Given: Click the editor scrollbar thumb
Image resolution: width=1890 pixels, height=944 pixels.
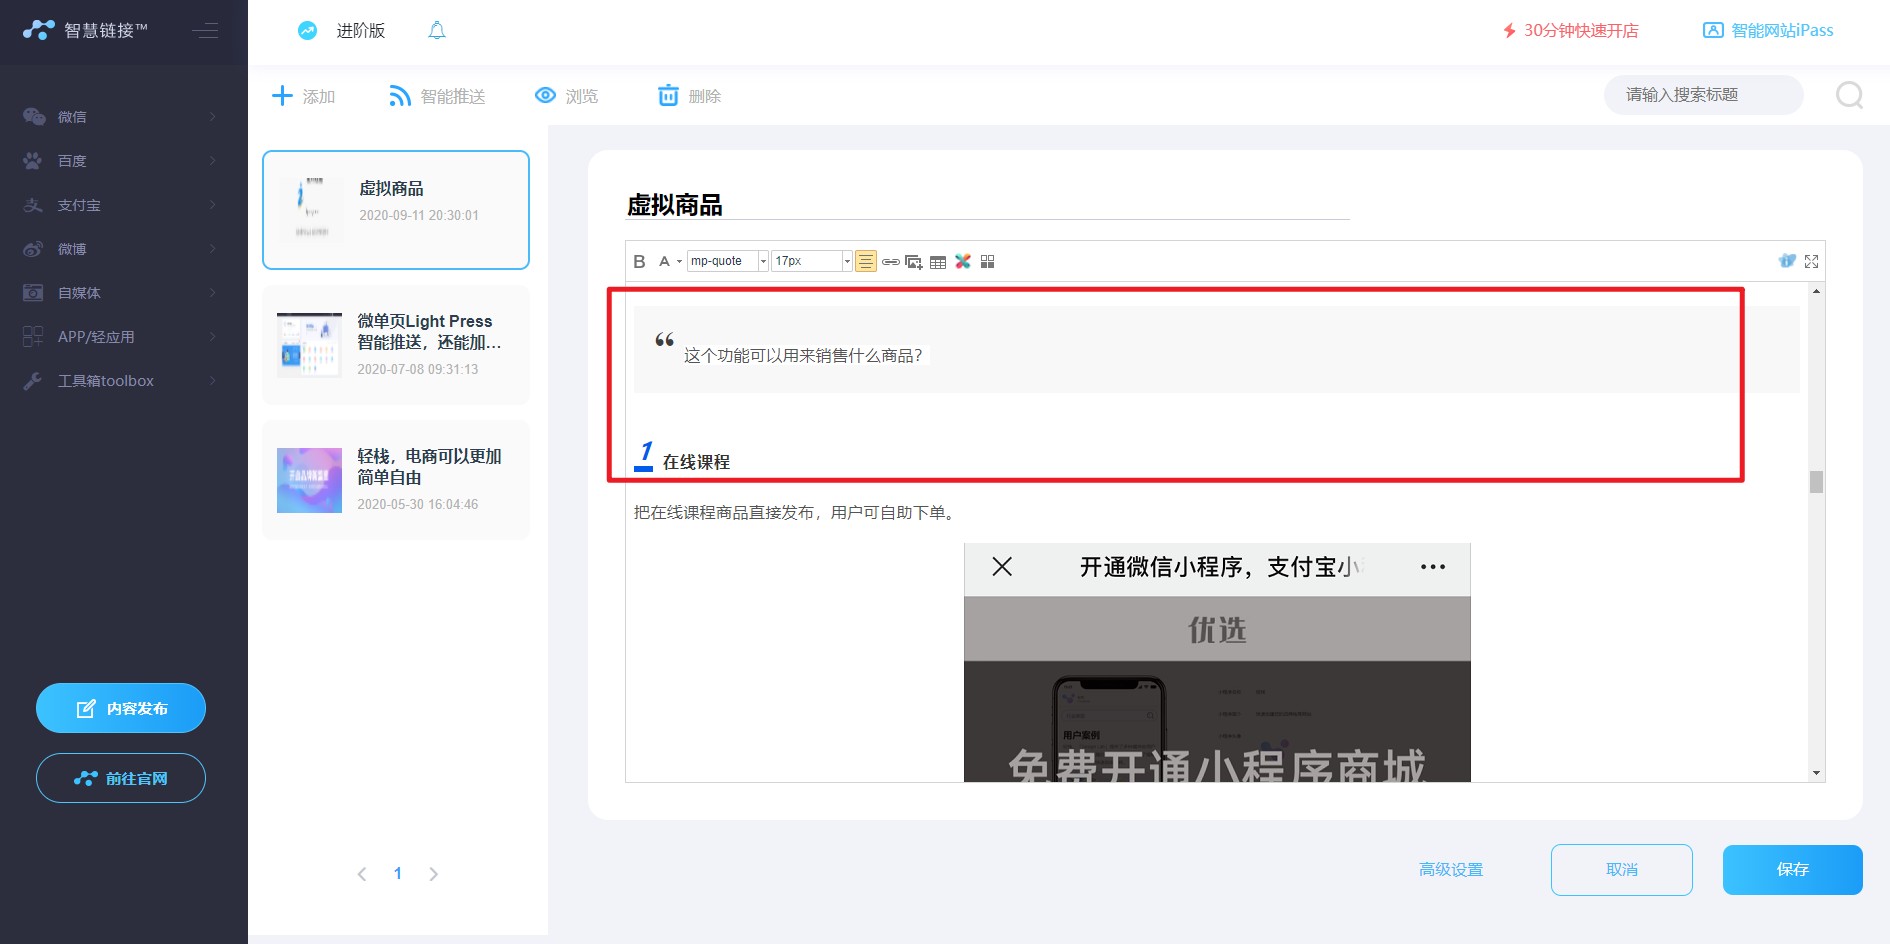Looking at the screenshot, I should click(1816, 482).
